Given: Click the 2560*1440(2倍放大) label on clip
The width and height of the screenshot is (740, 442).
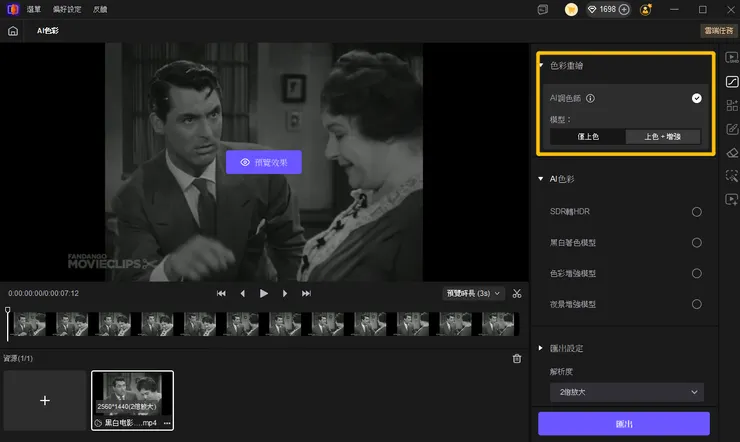Looking at the screenshot, I should pyautogui.click(x=127, y=407).
